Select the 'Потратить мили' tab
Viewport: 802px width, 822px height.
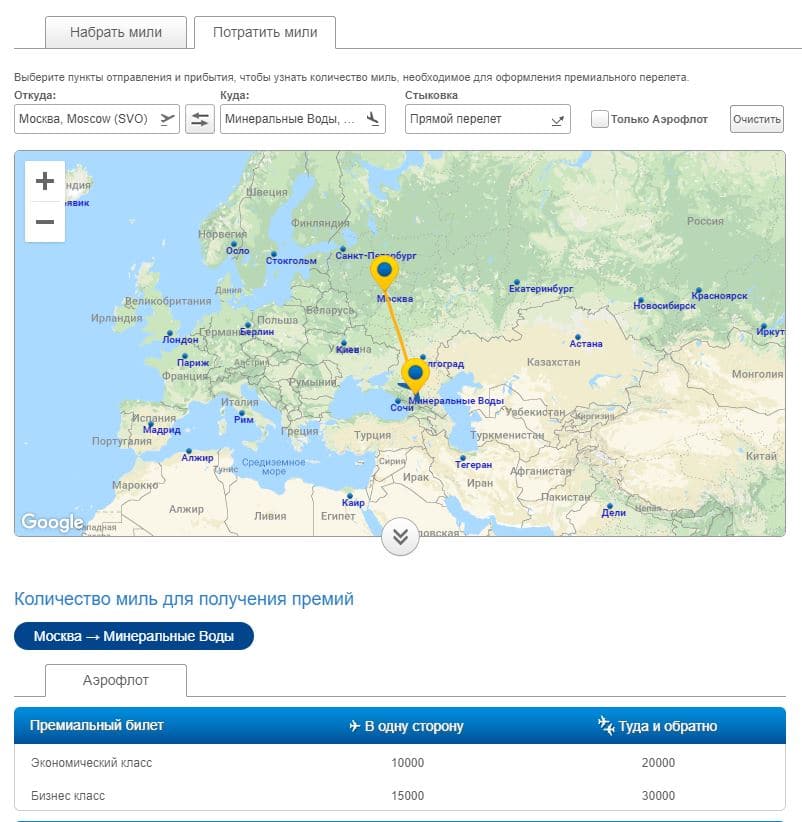tap(265, 32)
